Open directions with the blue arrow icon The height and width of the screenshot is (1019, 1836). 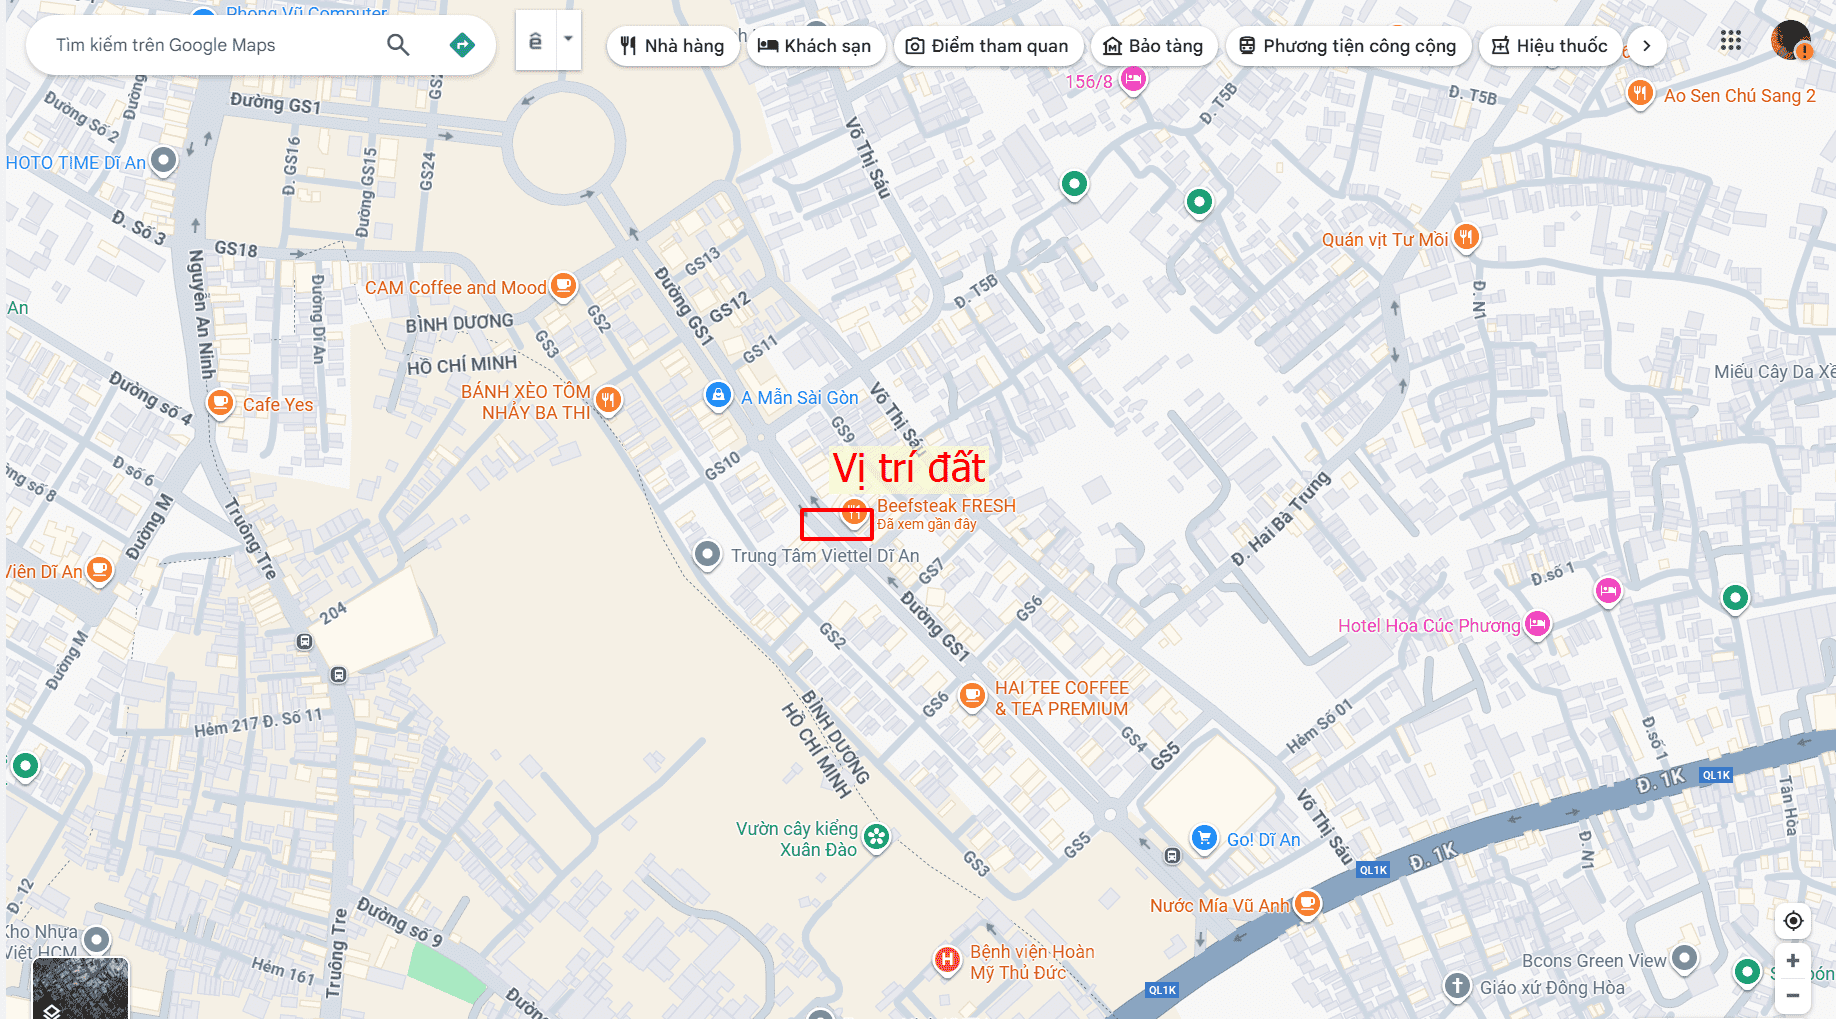click(x=462, y=45)
